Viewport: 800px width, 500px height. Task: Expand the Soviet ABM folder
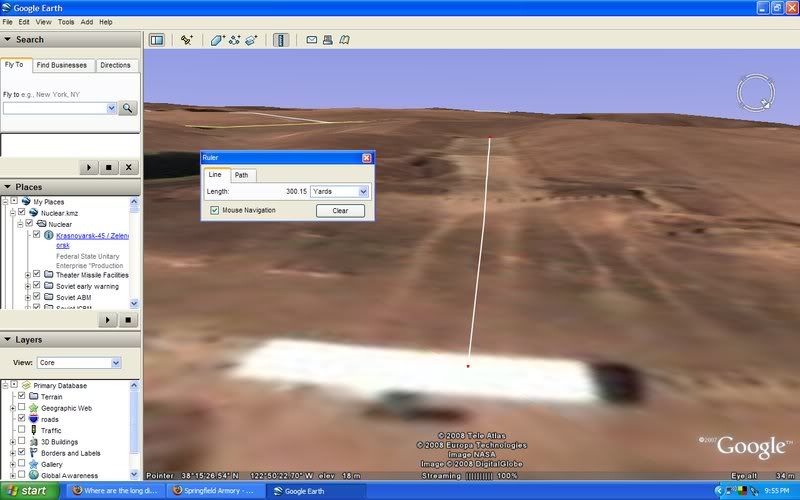click(x=28, y=297)
